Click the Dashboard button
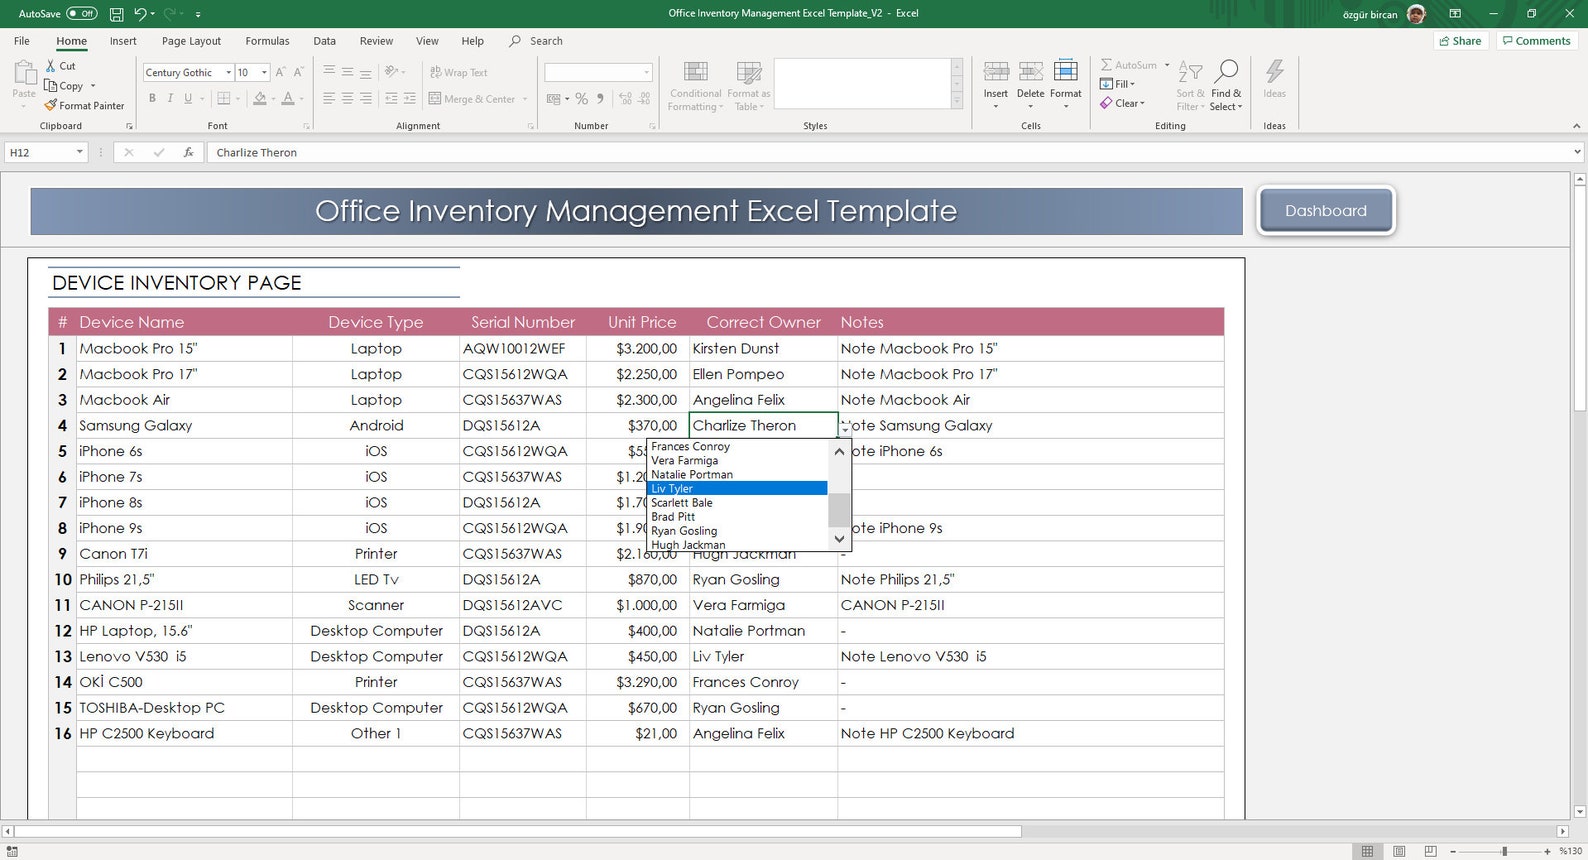 [x=1326, y=211]
